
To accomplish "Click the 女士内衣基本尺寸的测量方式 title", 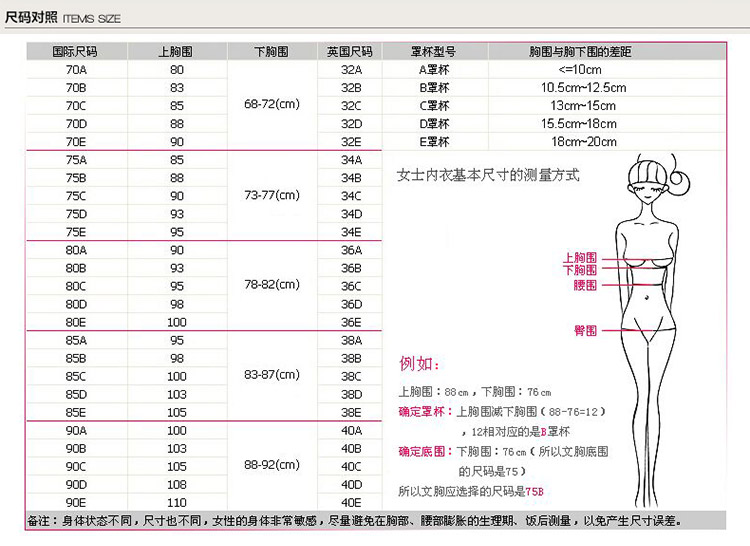I will 488,175.
